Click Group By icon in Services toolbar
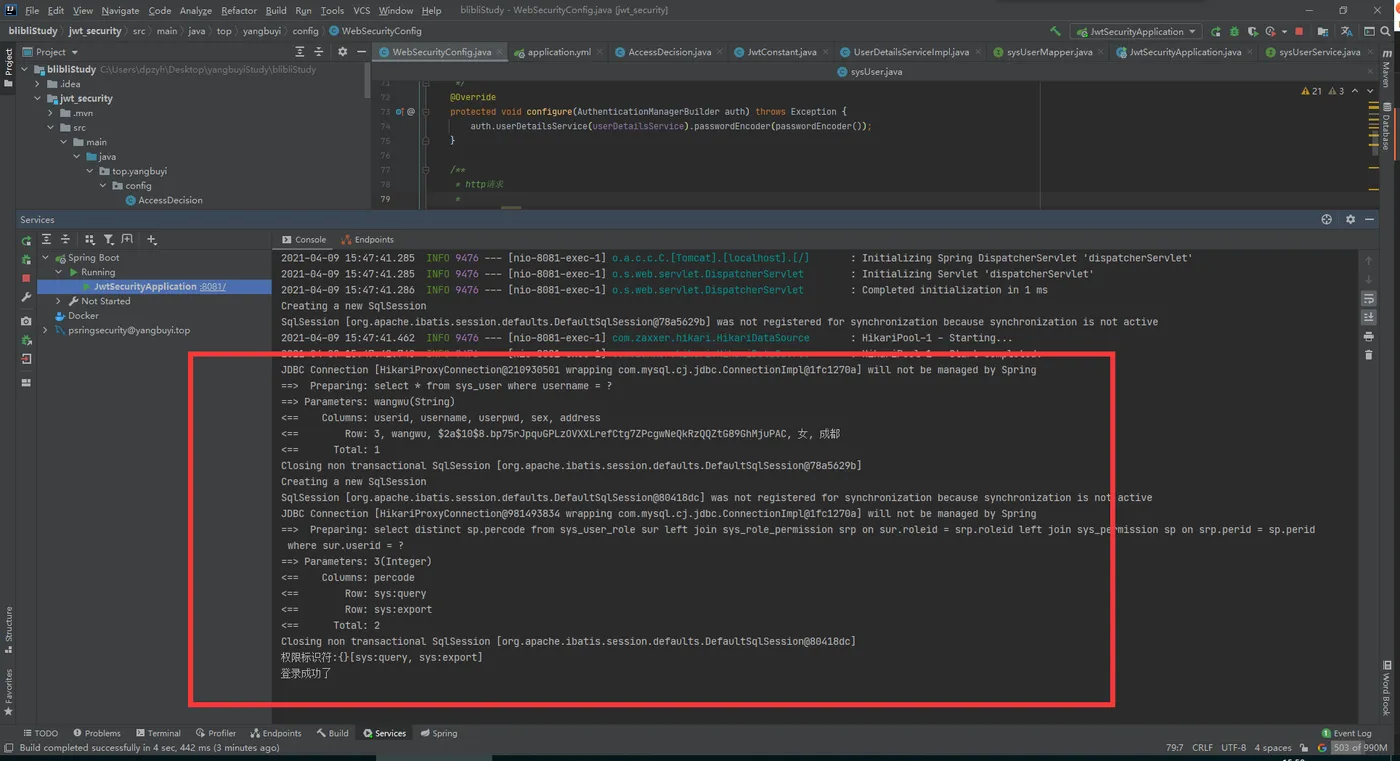Viewport: 1400px width, 761px height. point(90,240)
